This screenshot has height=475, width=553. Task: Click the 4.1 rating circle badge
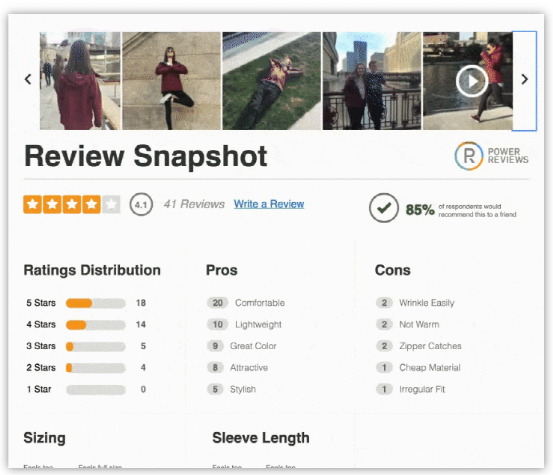tap(141, 205)
